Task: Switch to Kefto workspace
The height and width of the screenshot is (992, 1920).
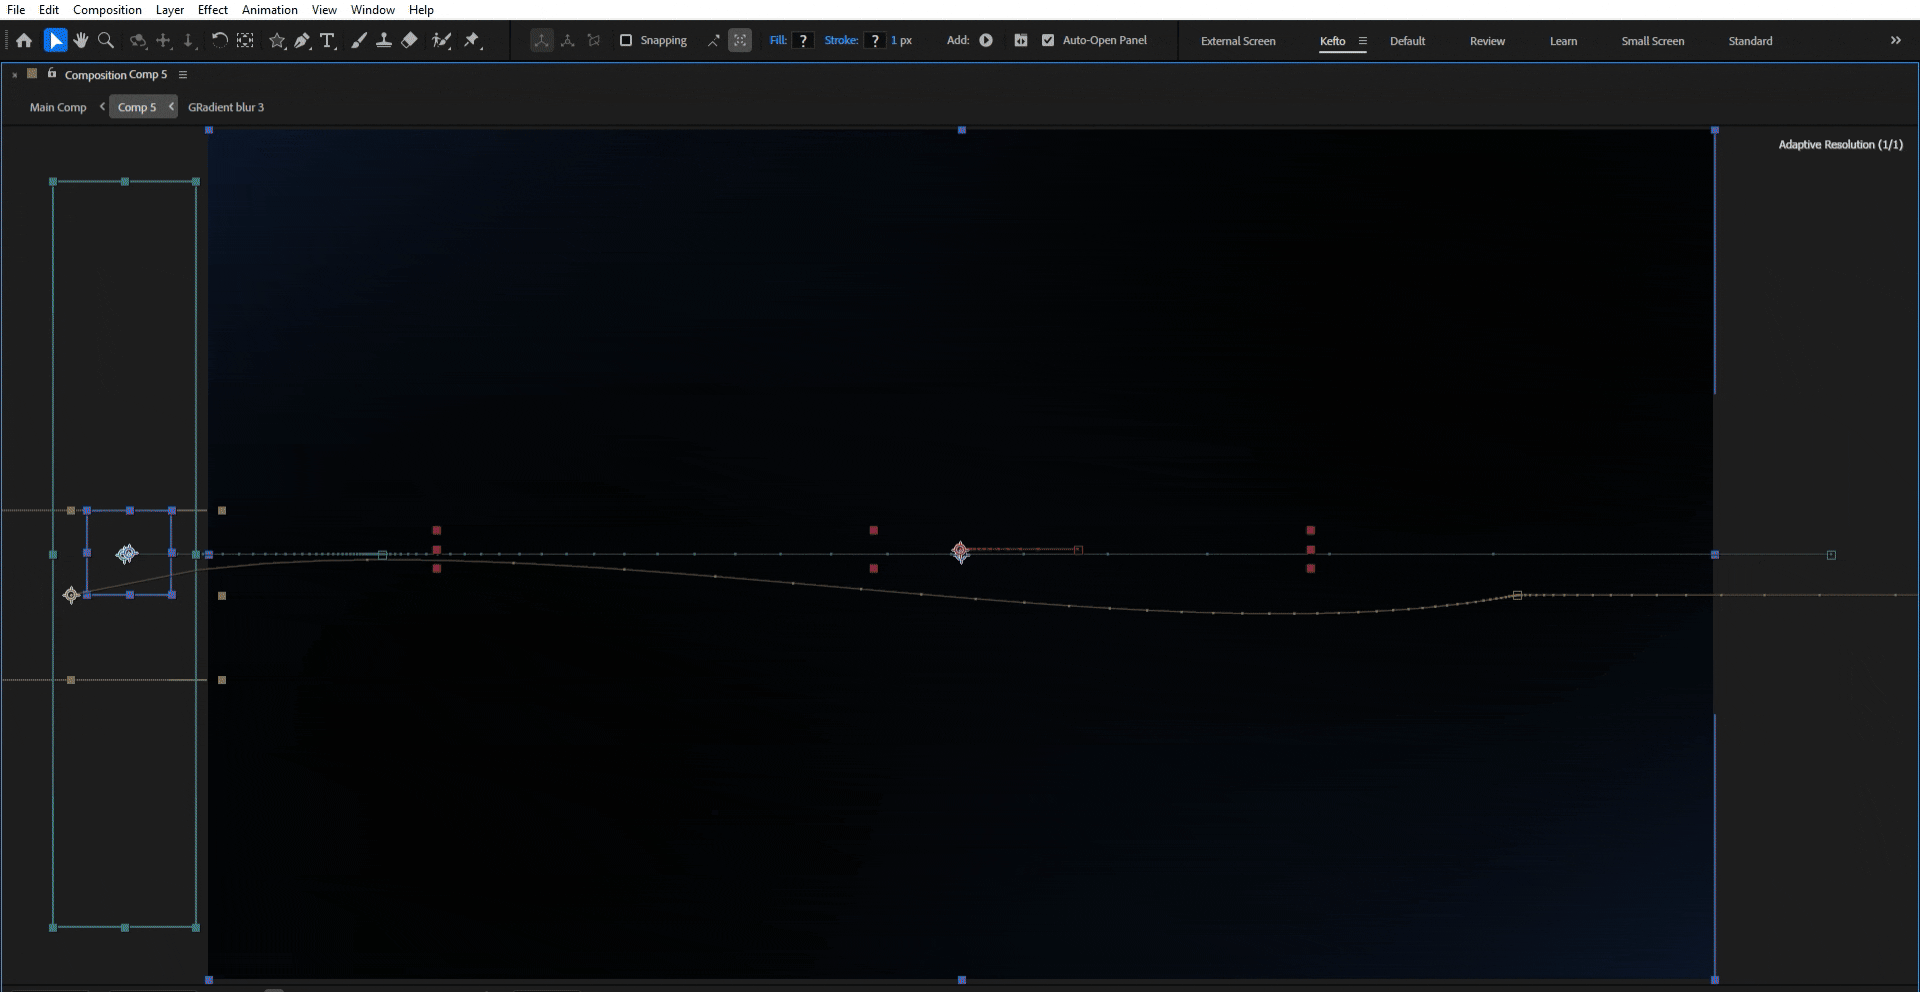Action: 1333,41
